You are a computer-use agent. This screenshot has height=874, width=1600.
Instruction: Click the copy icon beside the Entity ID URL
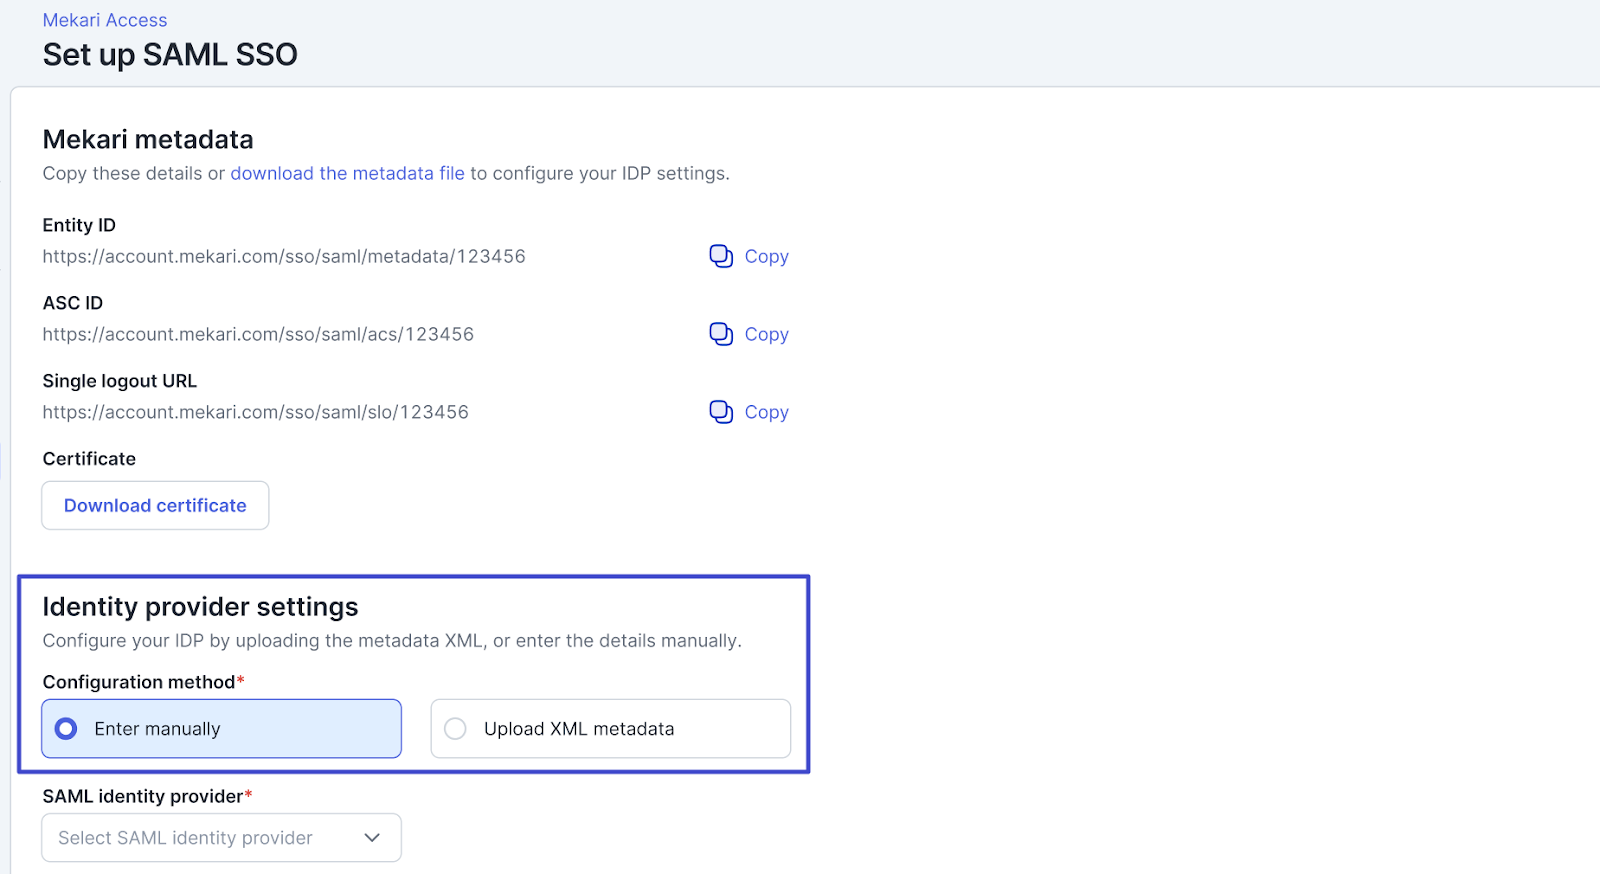click(721, 256)
